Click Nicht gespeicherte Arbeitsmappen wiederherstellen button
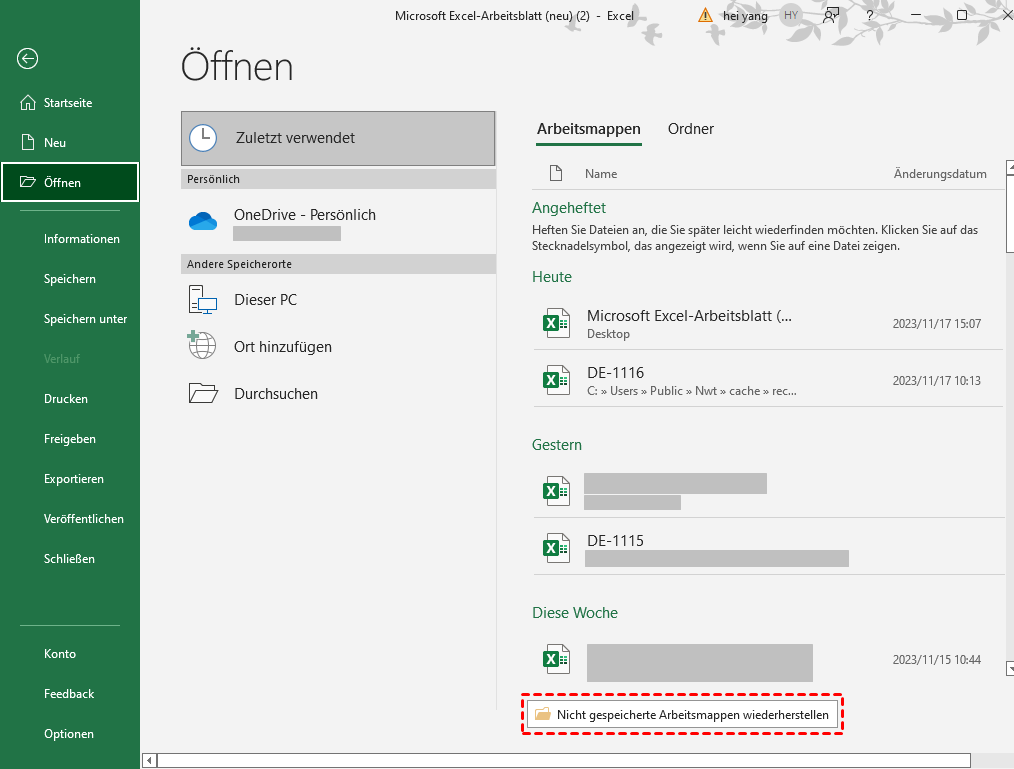Viewport: 1014px width, 769px height. 682,715
